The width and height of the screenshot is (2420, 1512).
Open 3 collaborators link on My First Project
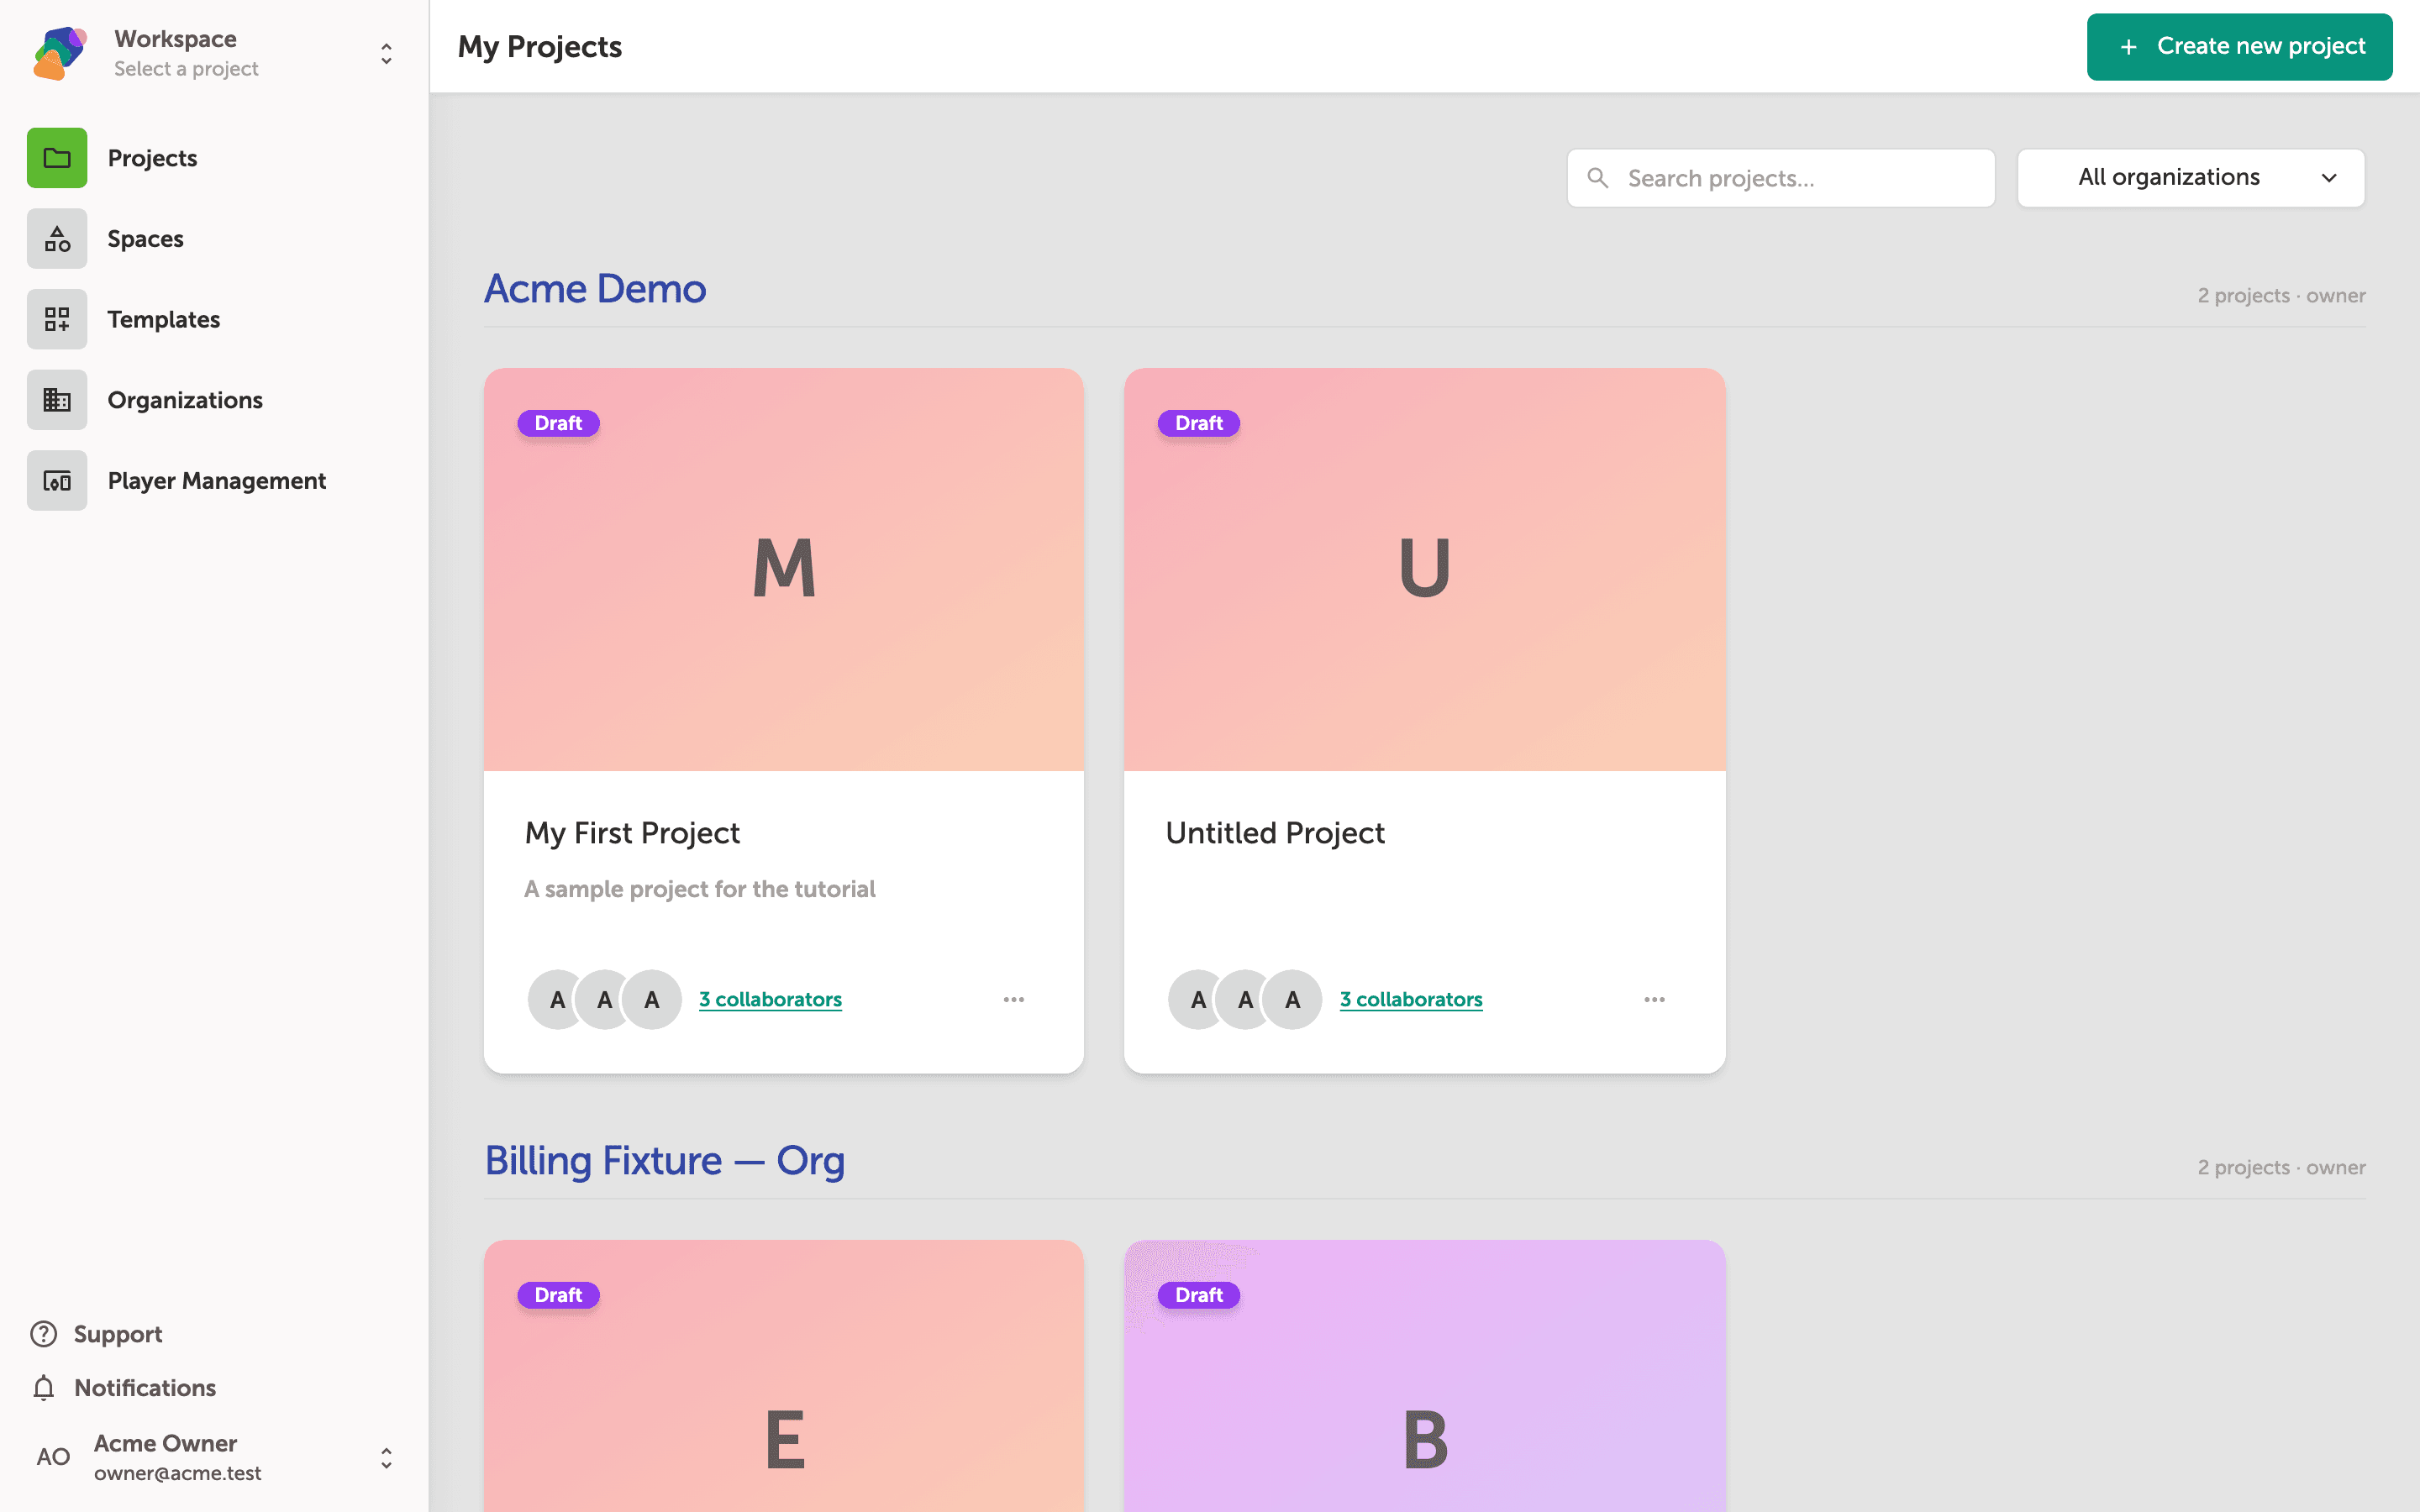pyautogui.click(x=770, y=1000)
